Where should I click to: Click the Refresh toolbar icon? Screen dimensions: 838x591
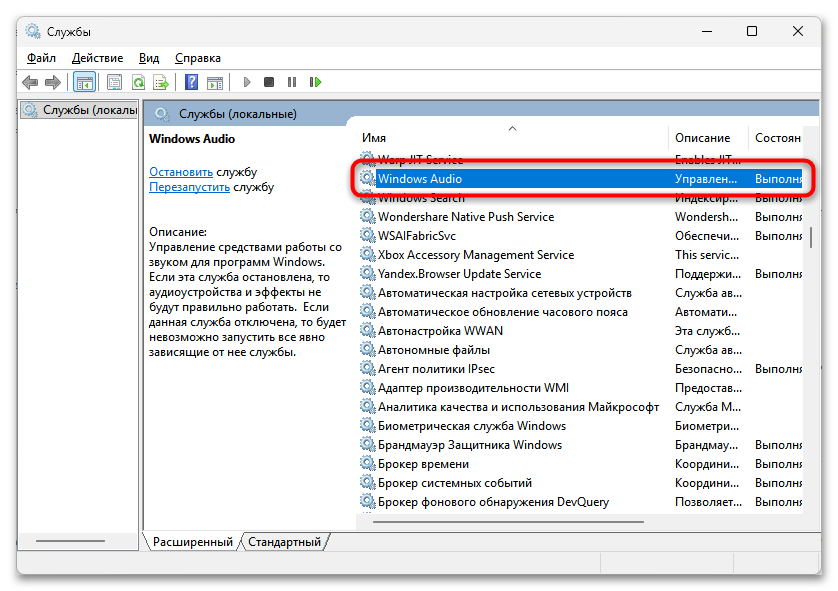tap(137, 82)
